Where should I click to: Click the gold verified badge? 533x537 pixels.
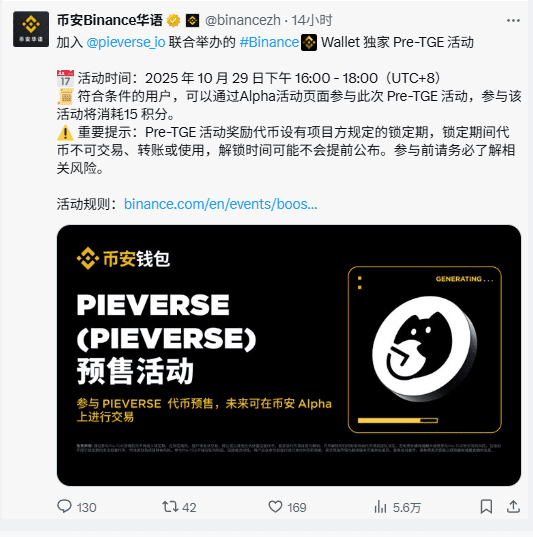pyautogui.click(x=173, y=21)
